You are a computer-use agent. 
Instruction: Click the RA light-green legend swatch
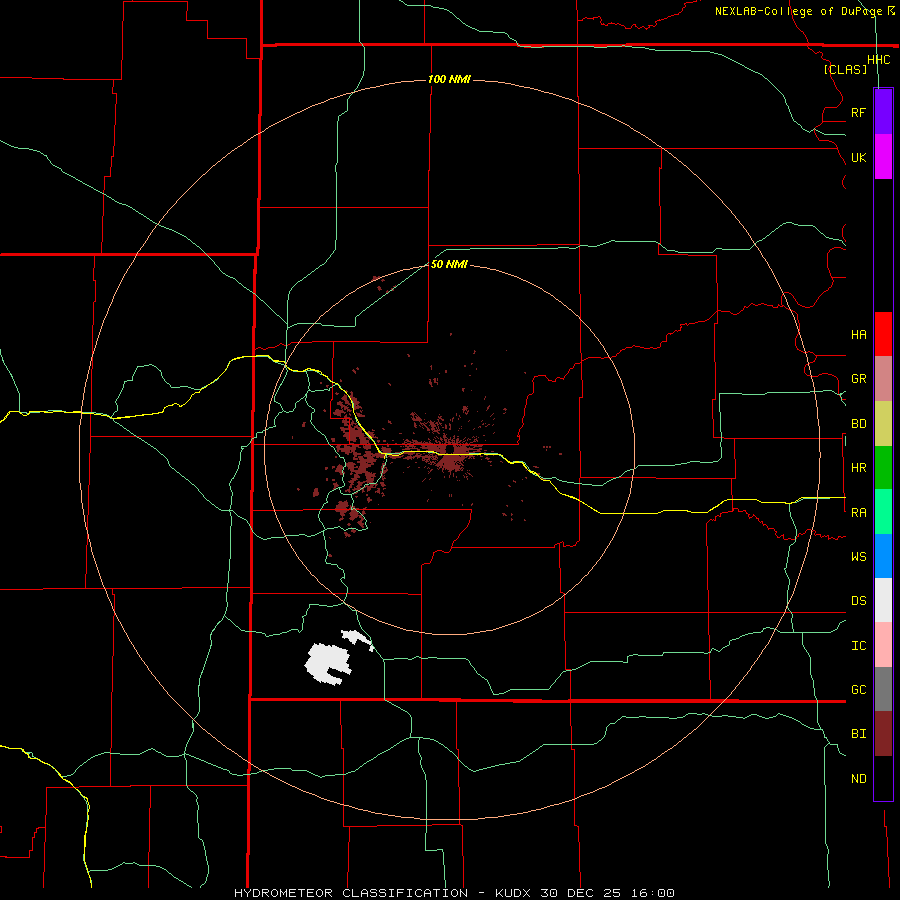[883, 512]
